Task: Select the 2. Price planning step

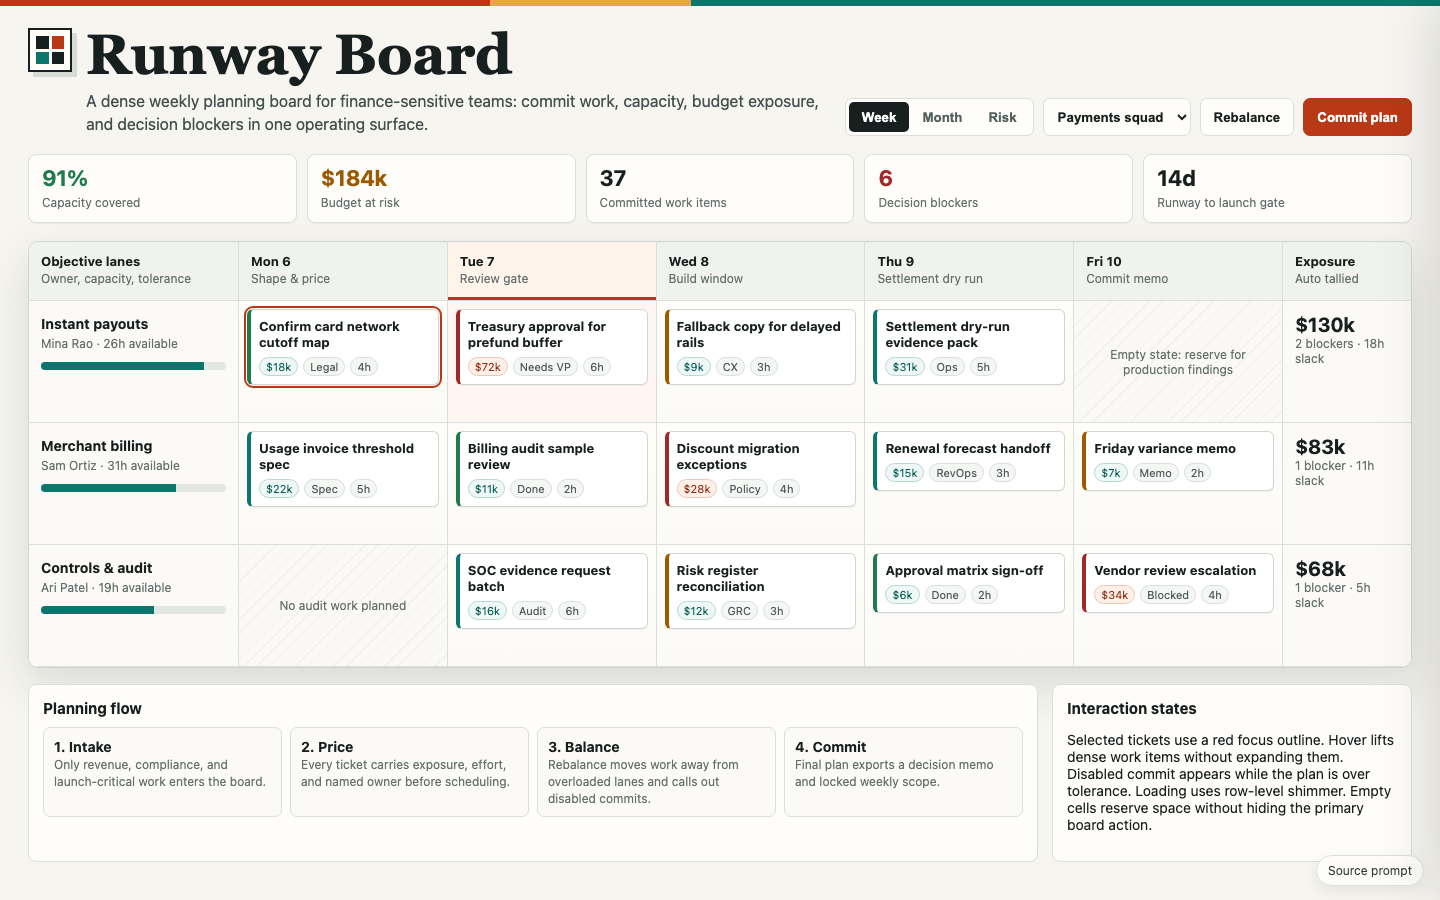Action: click(409, 772)
